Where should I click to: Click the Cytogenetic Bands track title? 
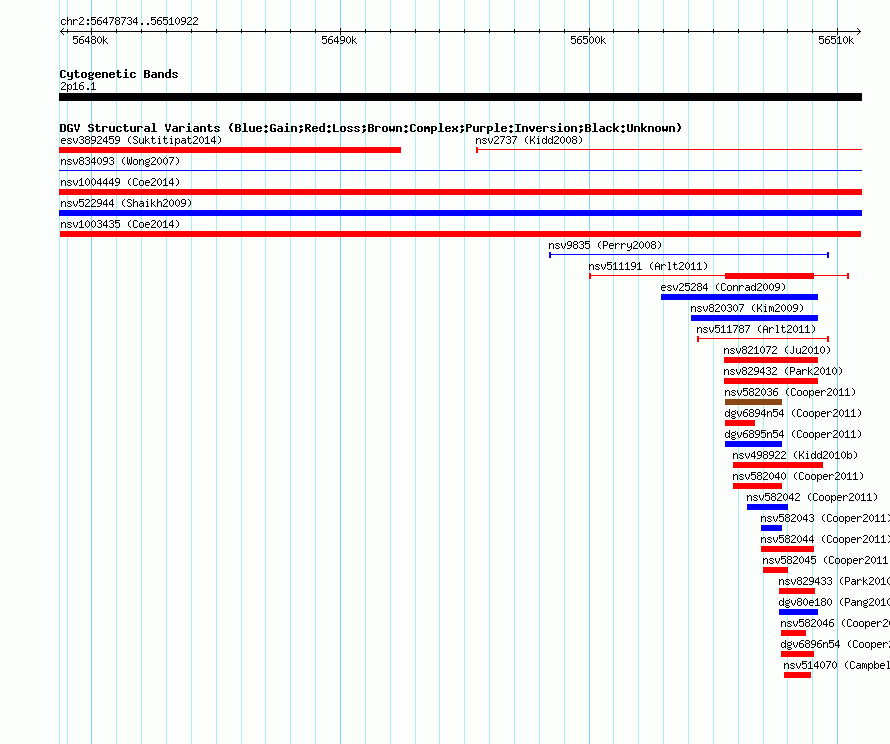point(119,74)
